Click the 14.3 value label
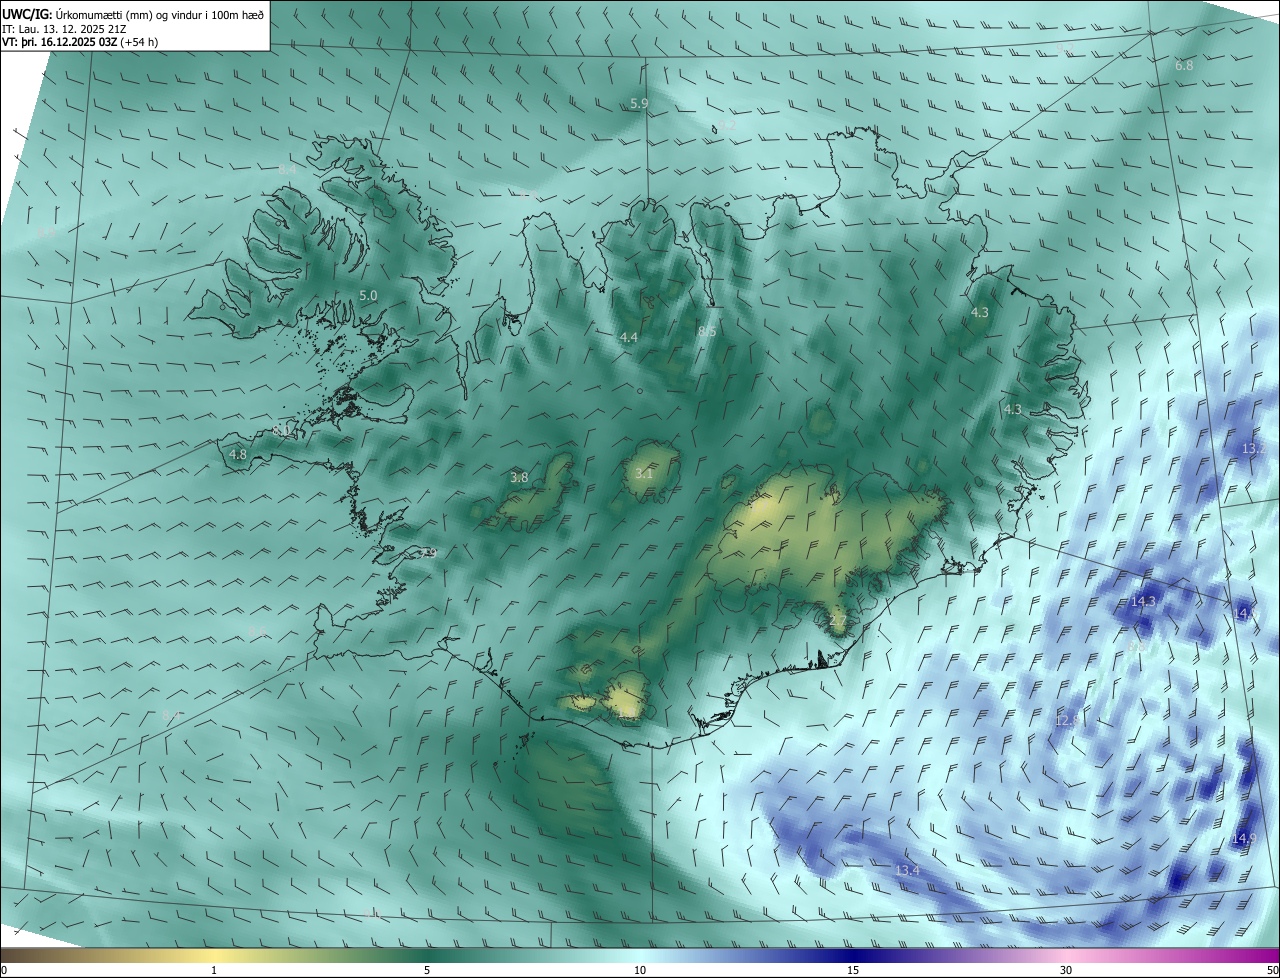1280x978 pixels. pos(1143,601)
